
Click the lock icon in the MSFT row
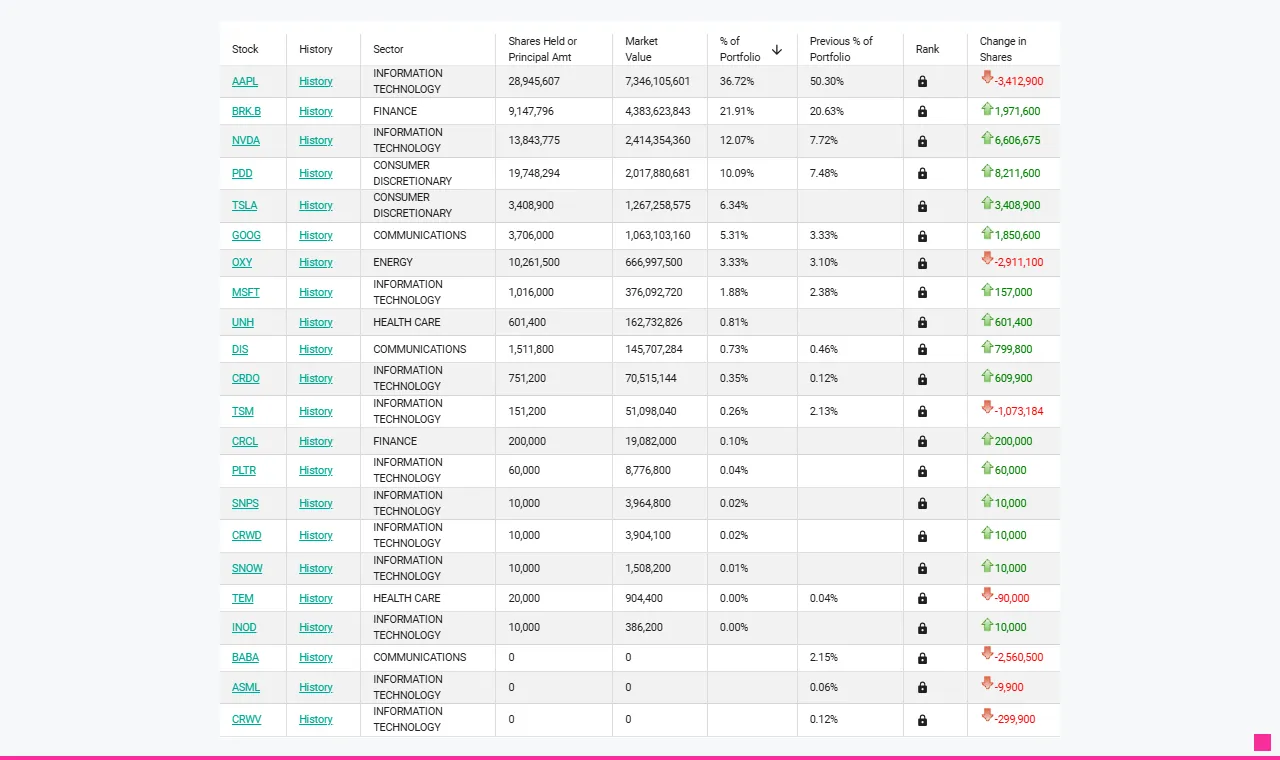(x=922, y=293)
